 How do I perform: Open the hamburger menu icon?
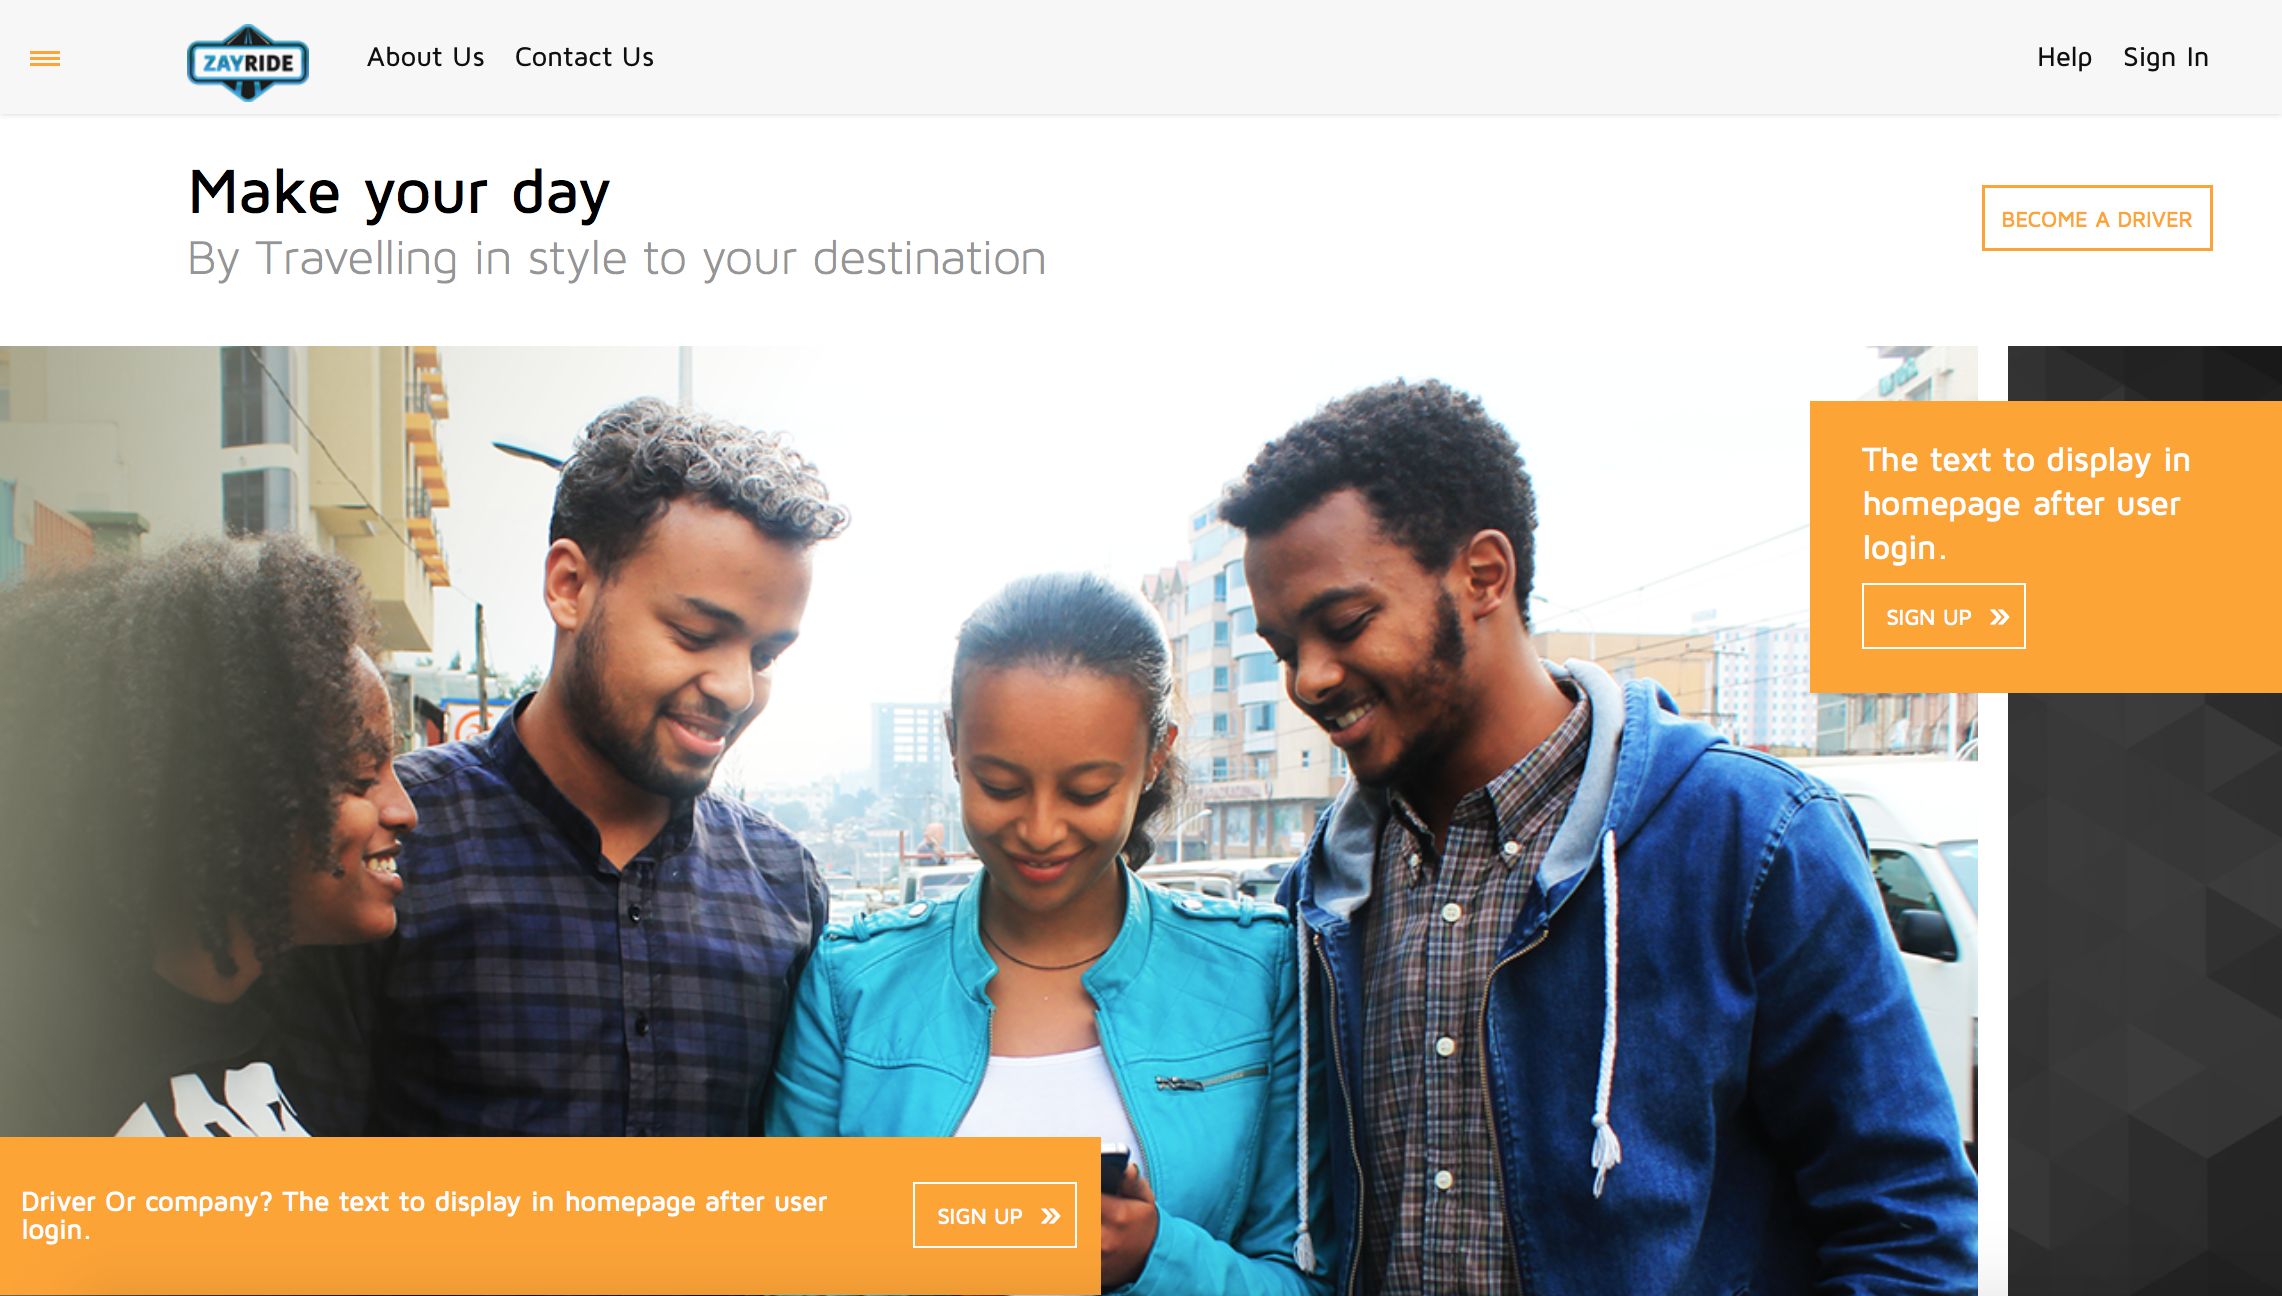tap(45, 59)
